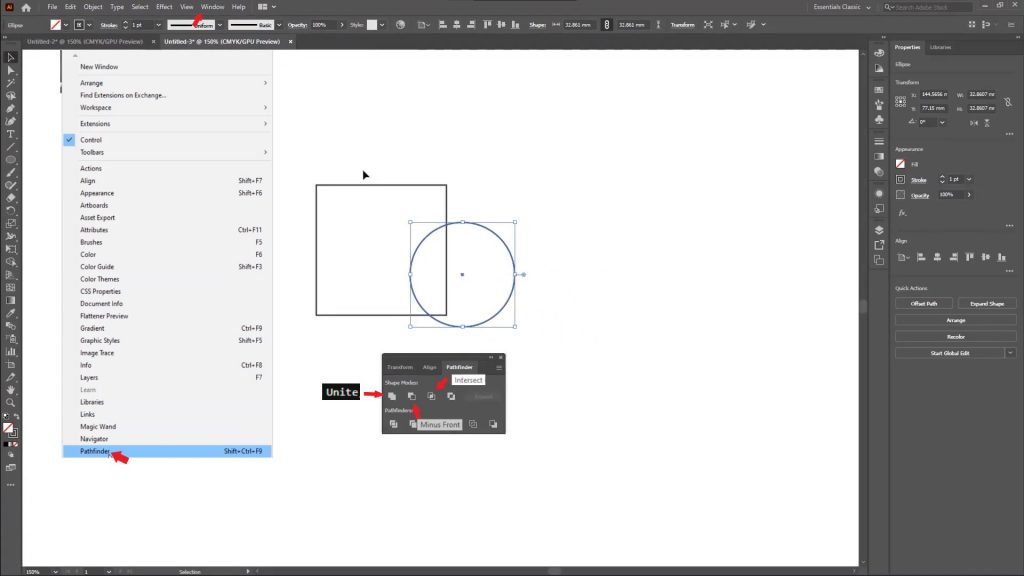
Task: Open the Basic brush definition dropdown
Action: (x=279, y=25)
